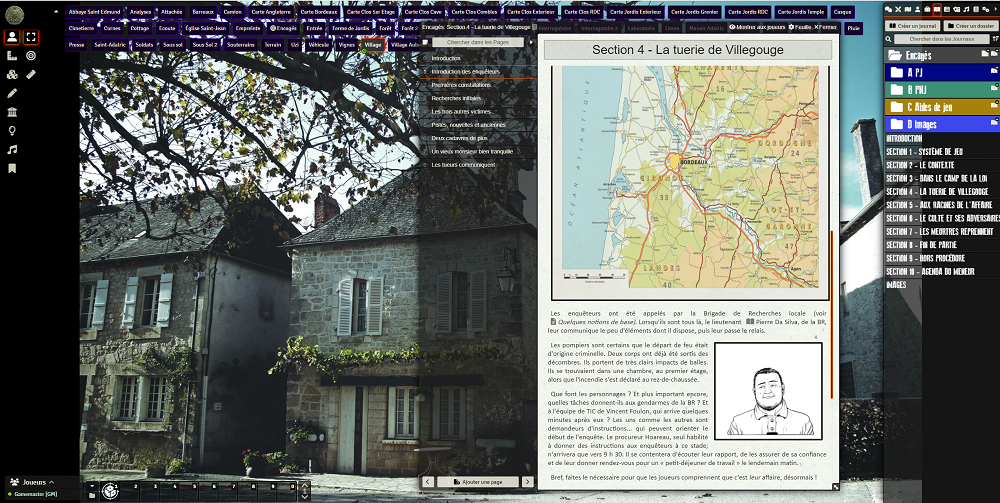Viewport: 1000px width, 503px height.
Task: Open the Journal Notes bookmark tool
Action: tap(12, 168)
